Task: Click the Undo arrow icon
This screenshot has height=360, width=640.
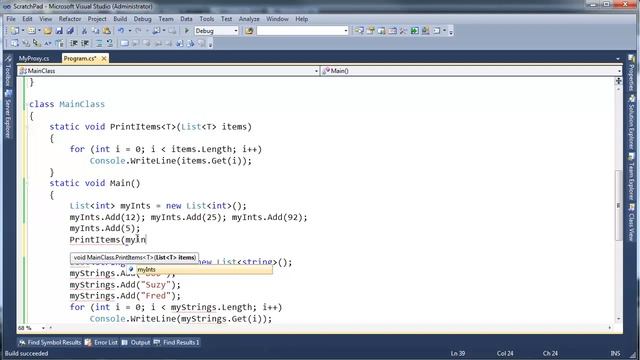Action: pyautogui.click(x=121, y=31)
